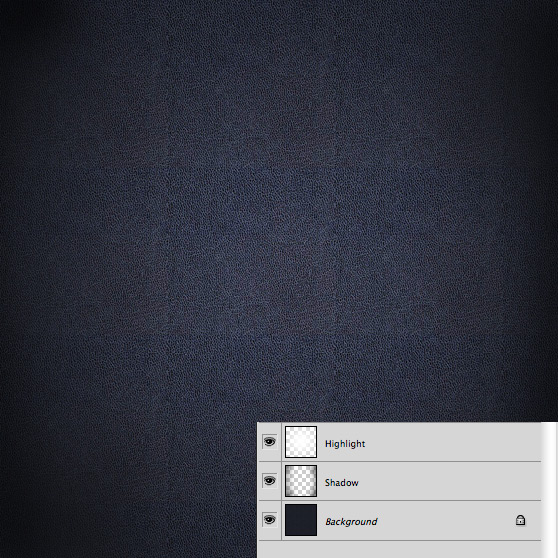Click the dark top-left corner of the canvas
558x558 pixels.
pyautogui.click(x=14, y=14)
